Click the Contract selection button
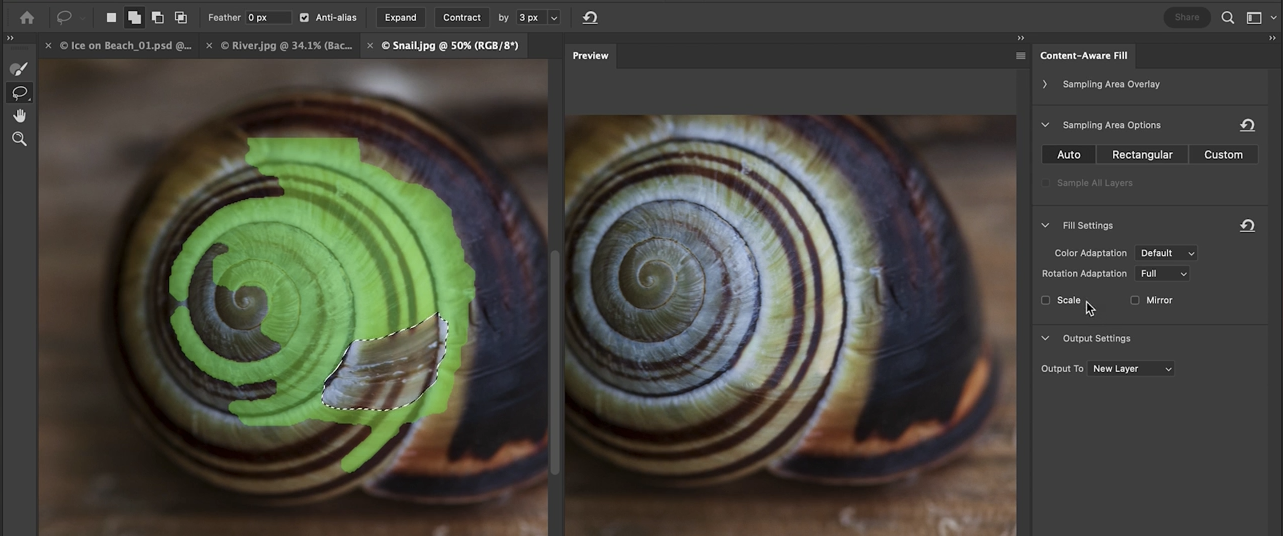Viewport: 1283px width, 536px height. pos(462,17)
